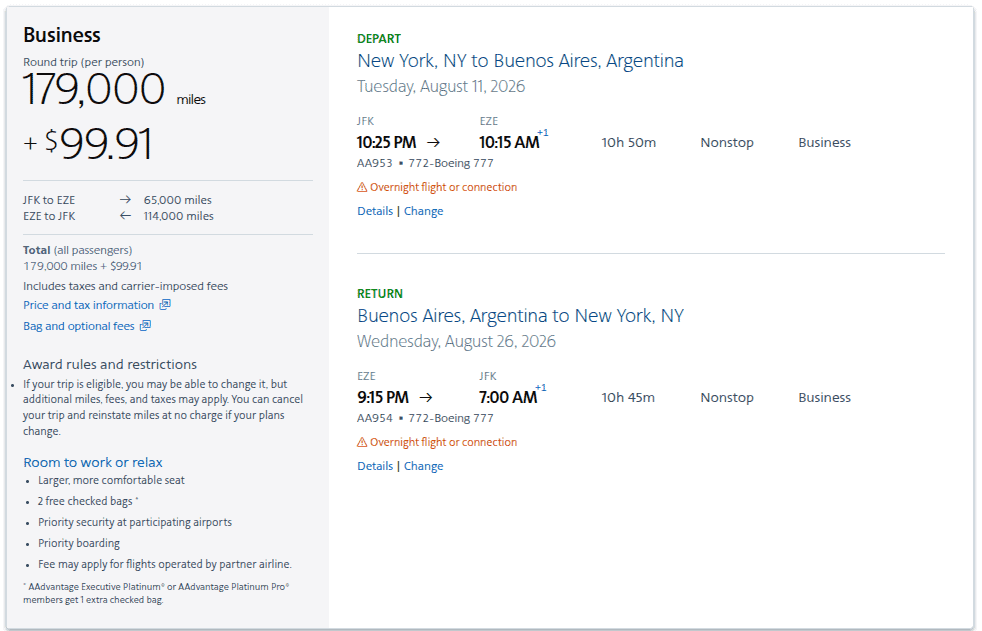Change the departing New York flight
The width and height of the screenshot is (982, 631).
coord(423,211)
